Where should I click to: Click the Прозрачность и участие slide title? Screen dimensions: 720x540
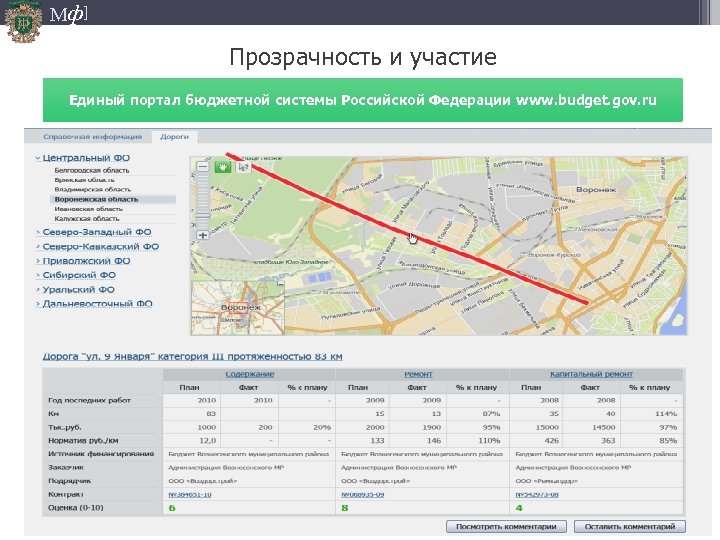click(x=363, y=57)
